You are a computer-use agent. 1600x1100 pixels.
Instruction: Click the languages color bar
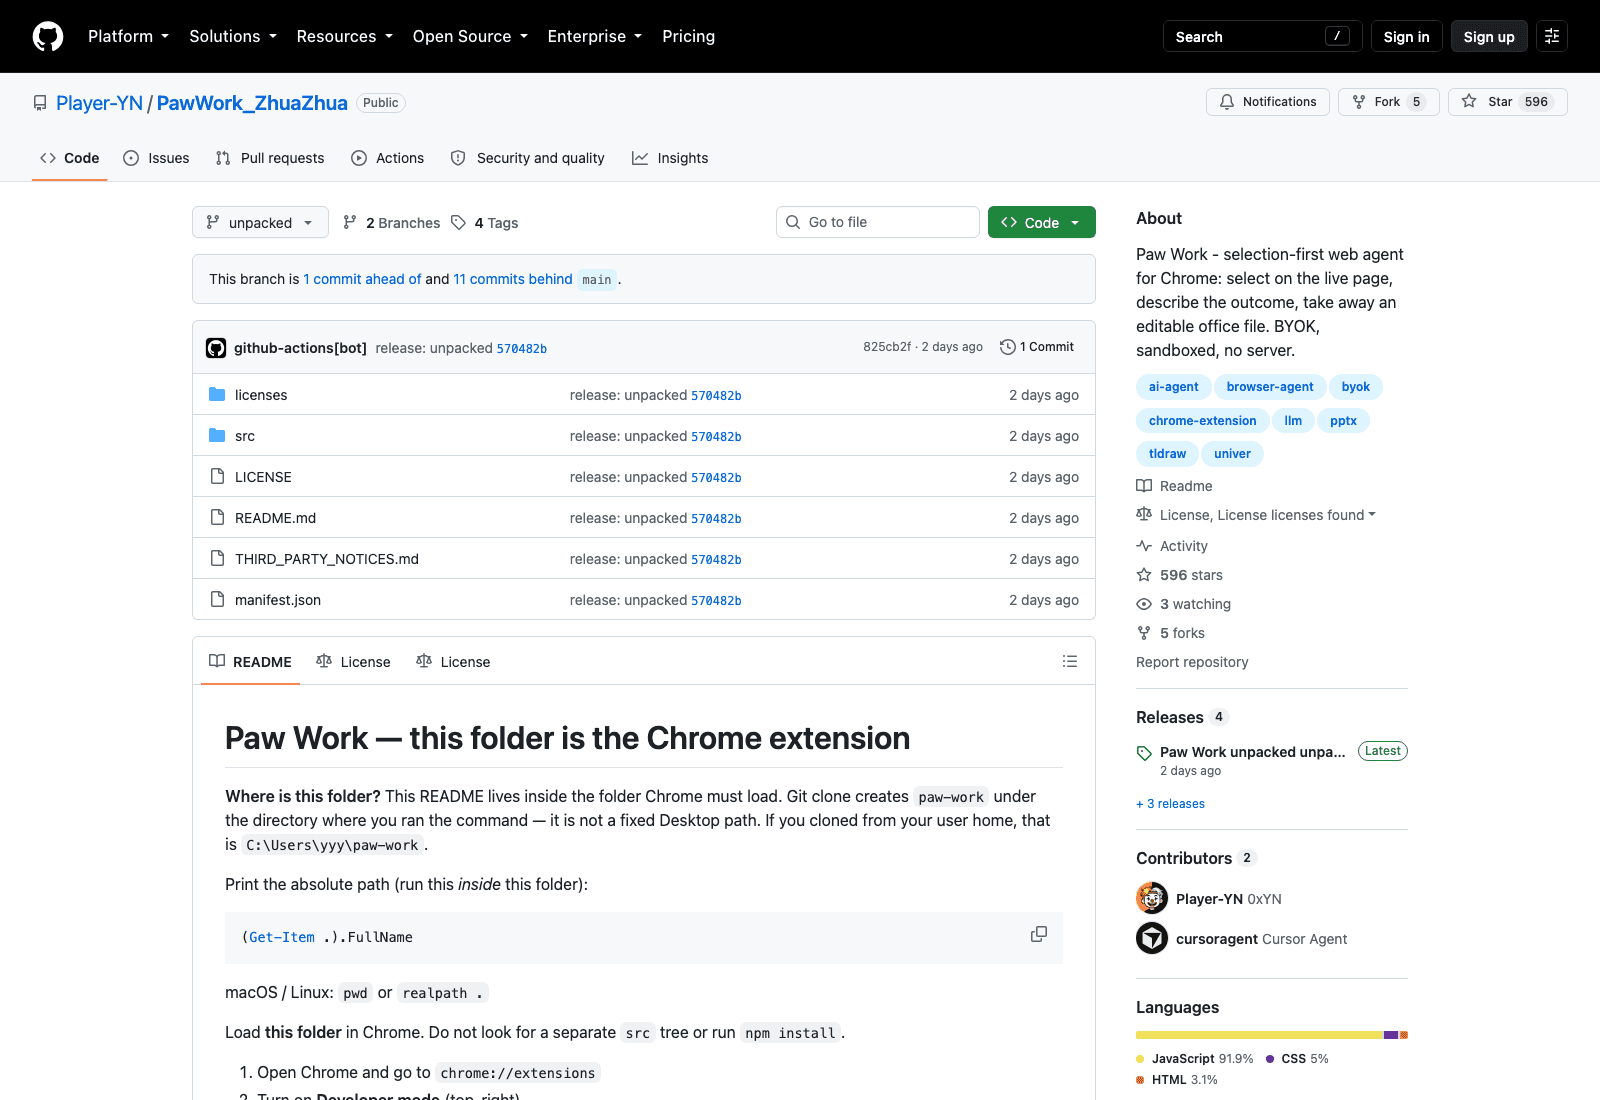pyautogui.click(x=1272, y=1035)
